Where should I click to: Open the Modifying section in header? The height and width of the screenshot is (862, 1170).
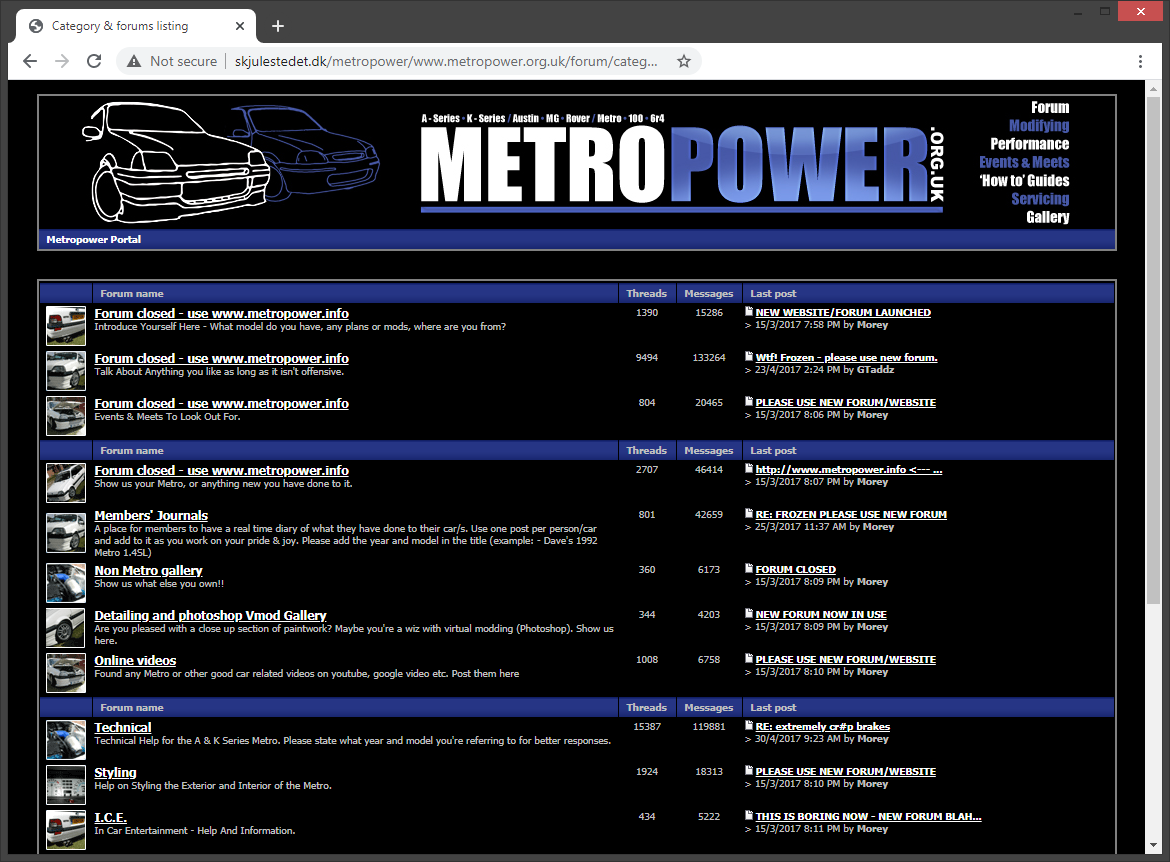coord(1039,125)
